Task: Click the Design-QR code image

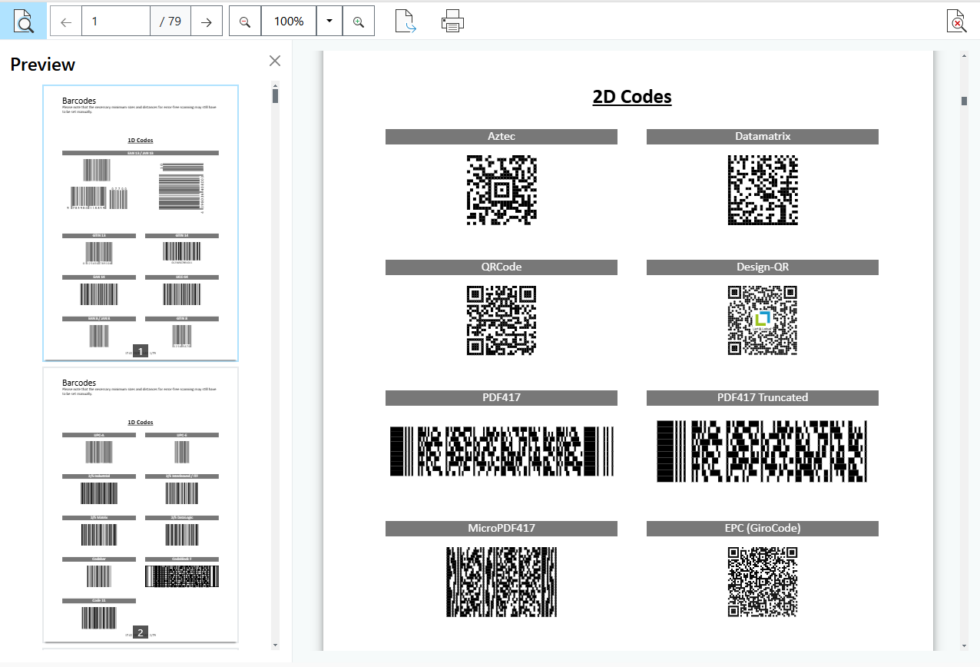Action: tap(762, 319)
